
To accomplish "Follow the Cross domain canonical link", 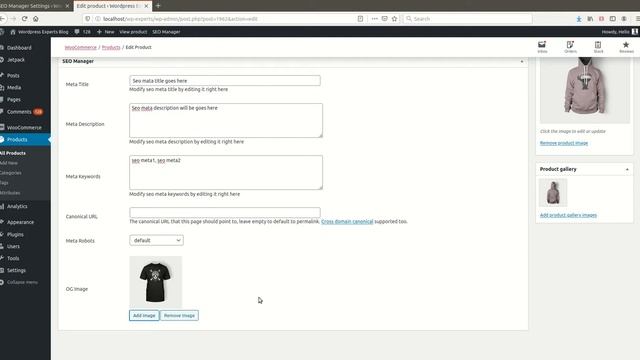I will (347, 222).
